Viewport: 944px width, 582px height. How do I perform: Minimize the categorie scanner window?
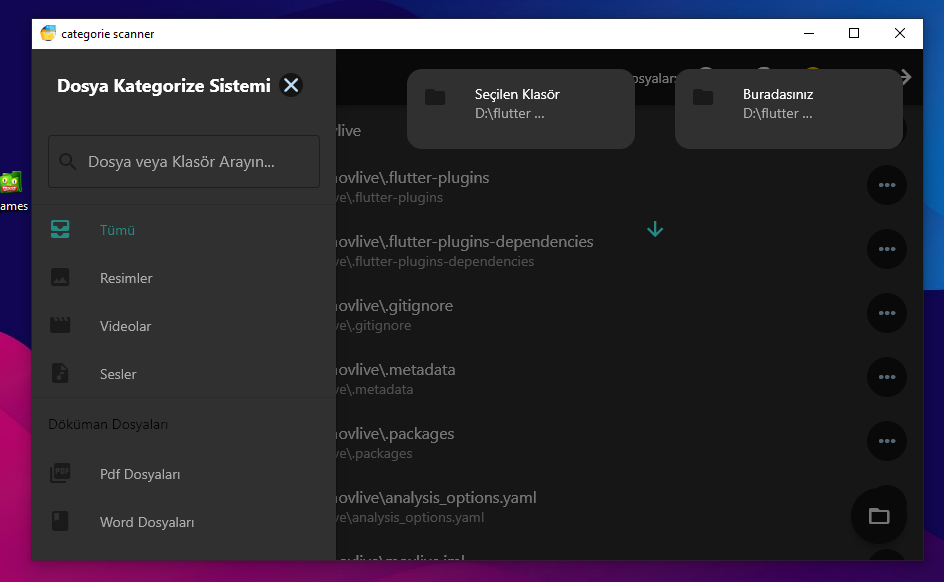click(x=809, y=34)
